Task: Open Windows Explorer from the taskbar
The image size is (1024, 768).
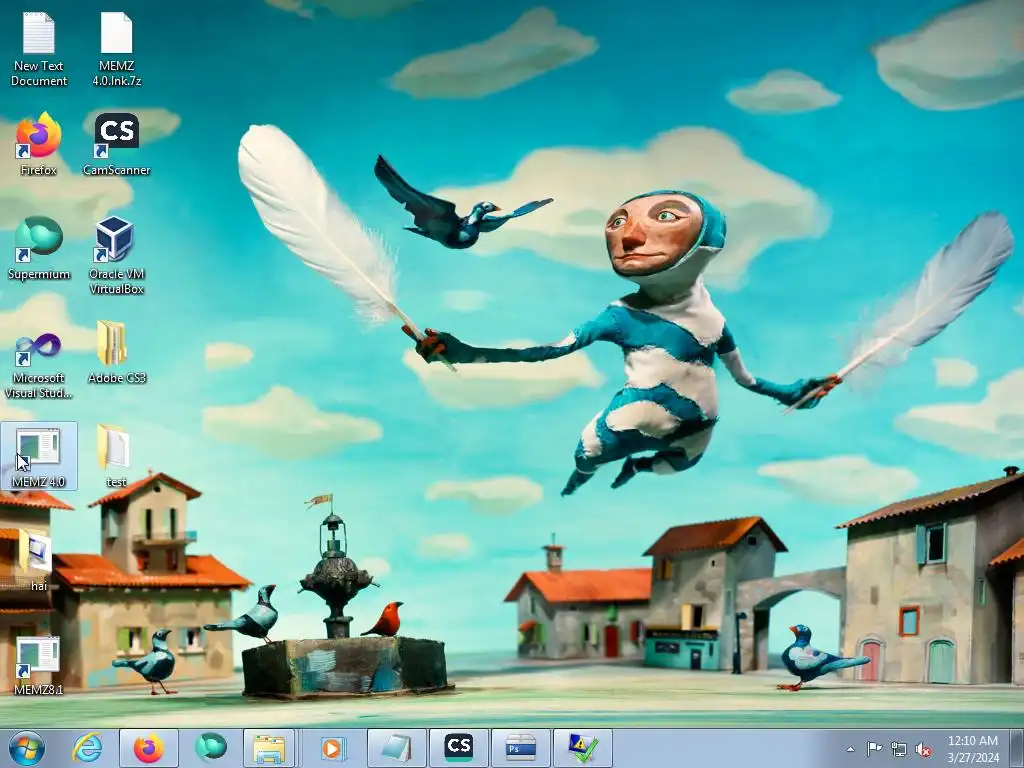Action: click(x=269, y=748)
